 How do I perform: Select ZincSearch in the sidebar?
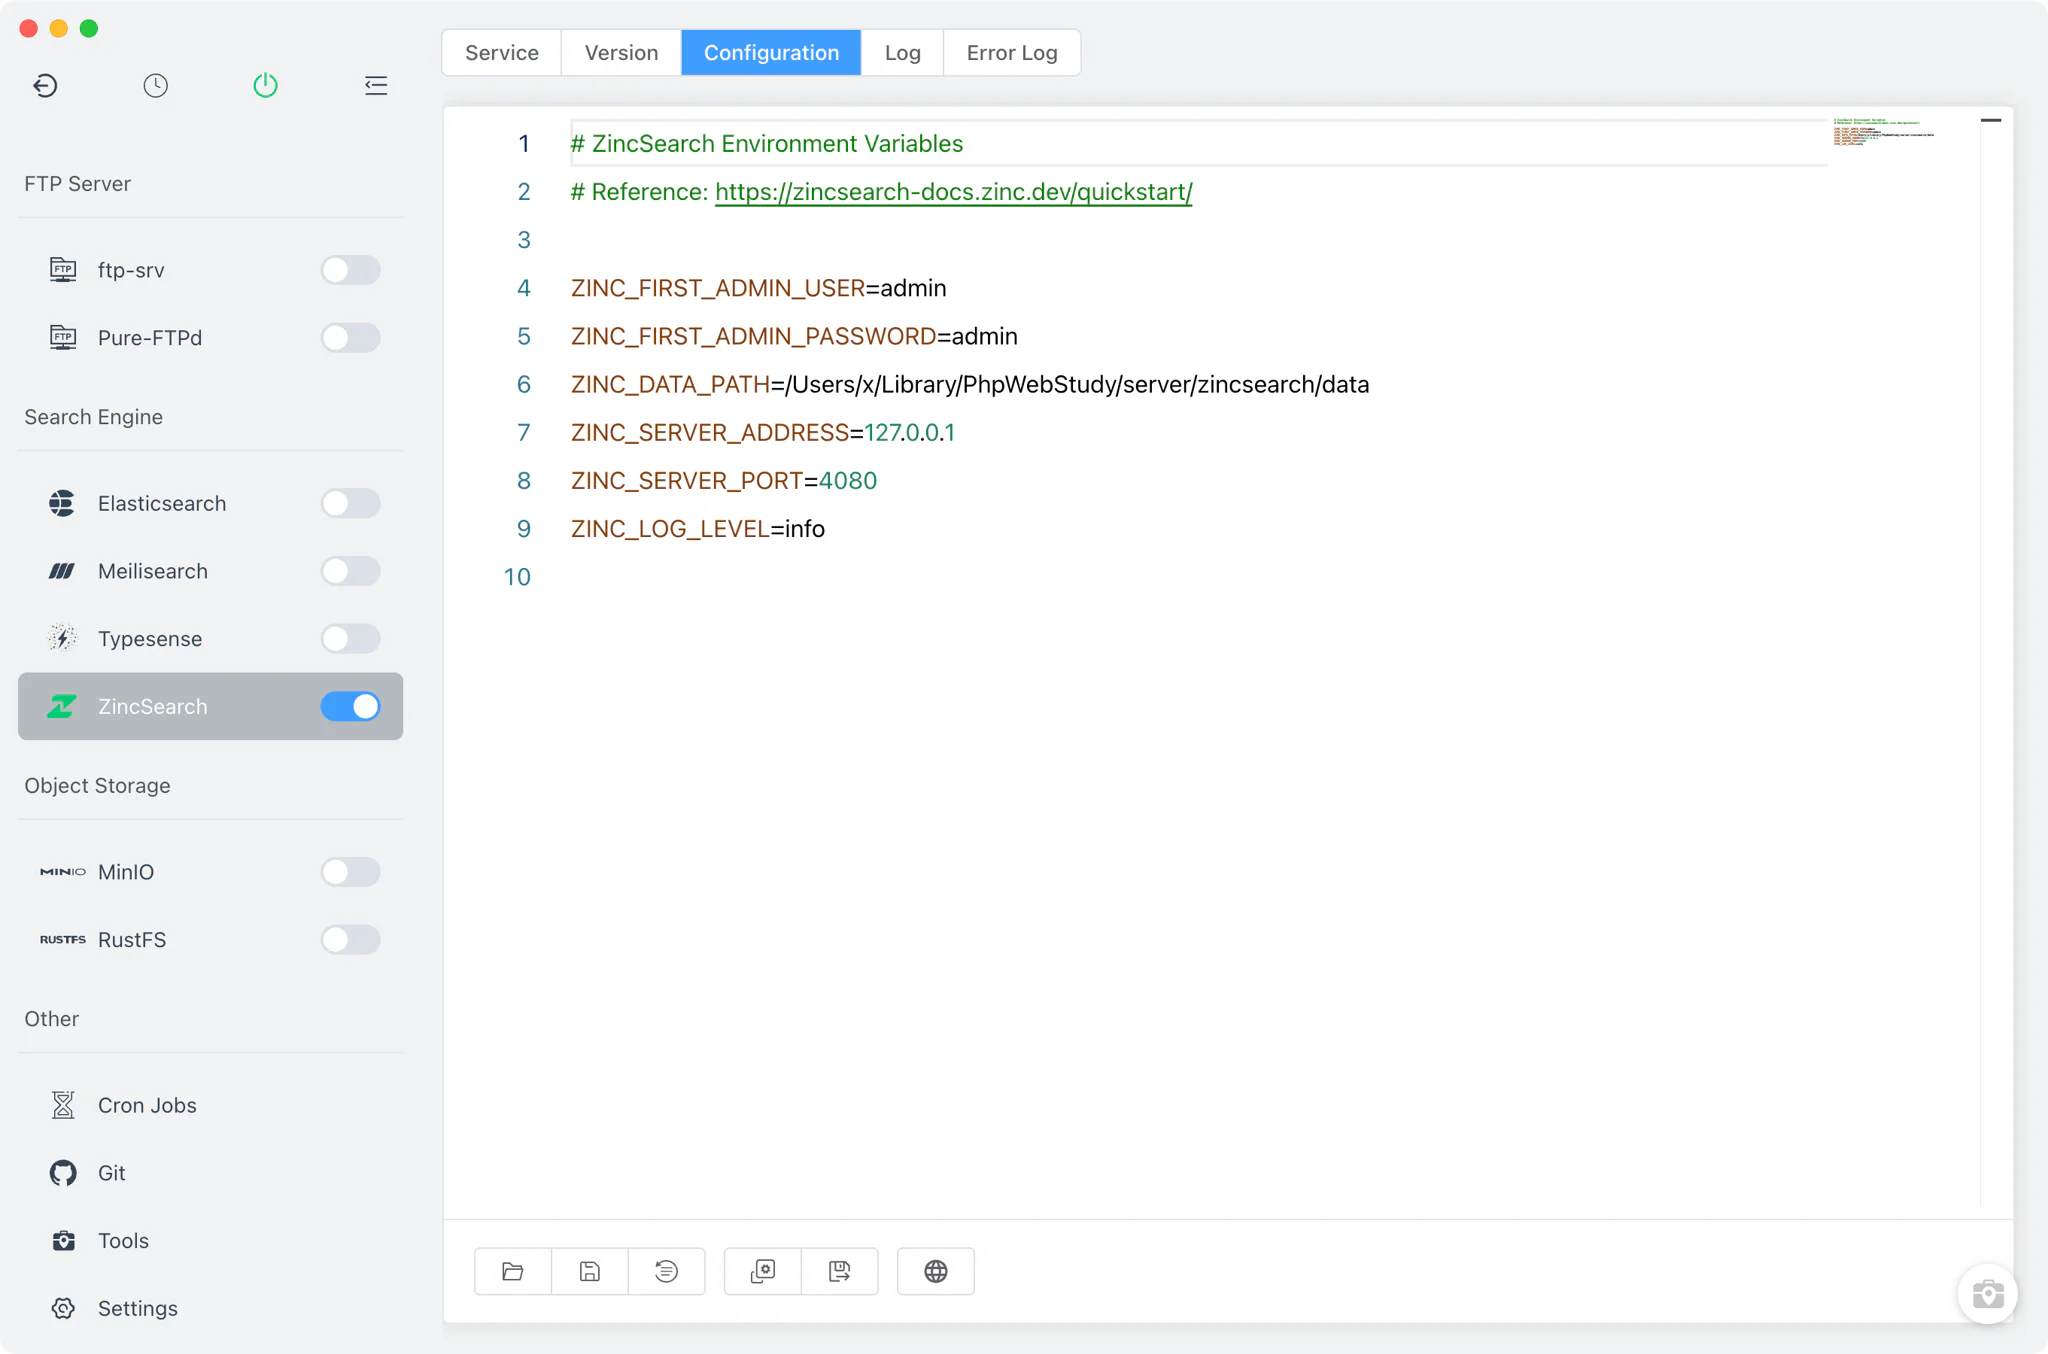pos(210,706)
